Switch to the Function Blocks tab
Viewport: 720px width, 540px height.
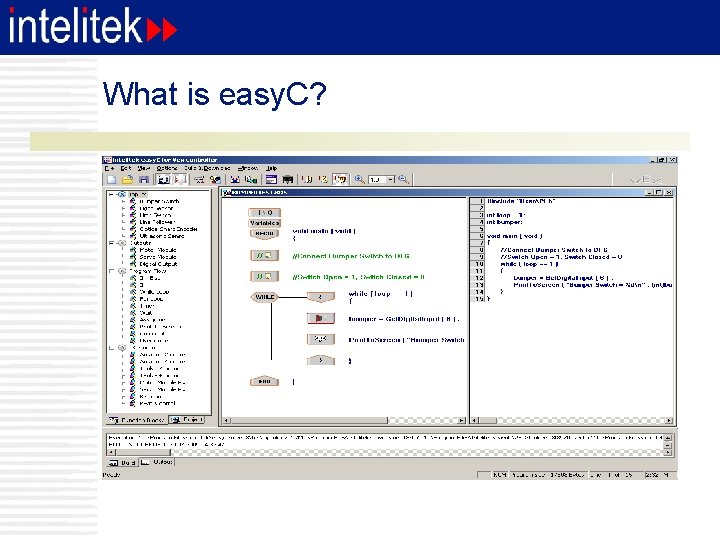[x=137, y=420]
